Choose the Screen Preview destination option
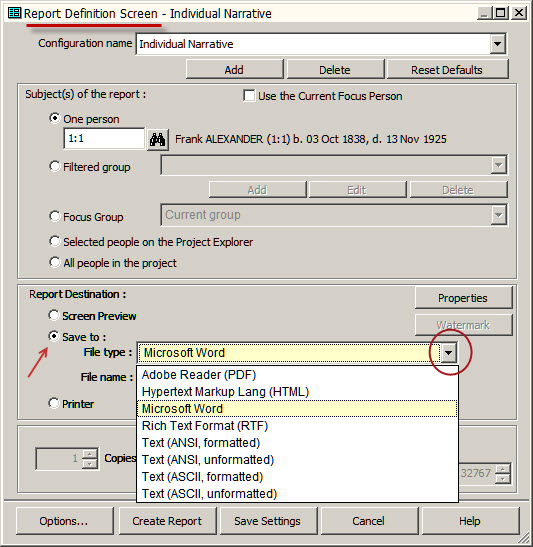The width and height of the screenshot is (533, 547). [54, 315]
